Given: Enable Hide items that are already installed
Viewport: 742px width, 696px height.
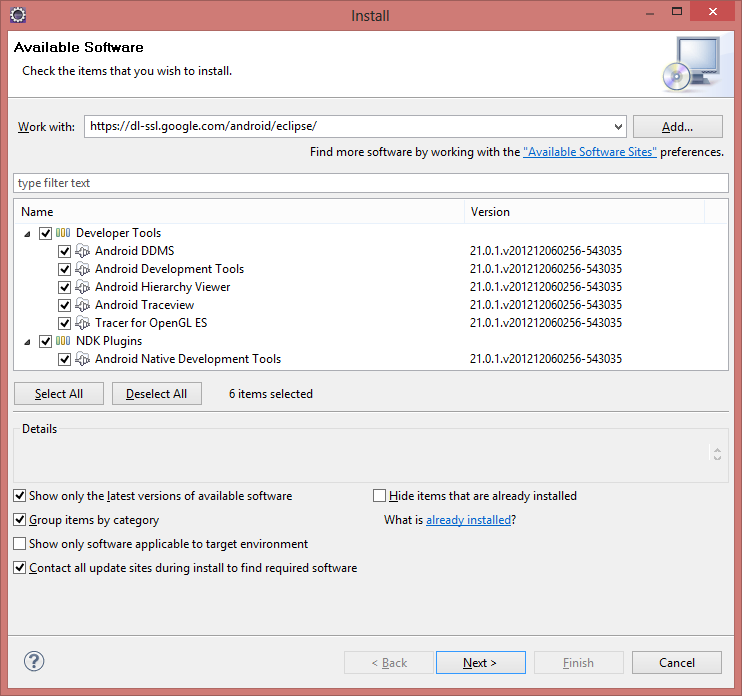Looking at the screenshot, I should [x=379, y=496].
